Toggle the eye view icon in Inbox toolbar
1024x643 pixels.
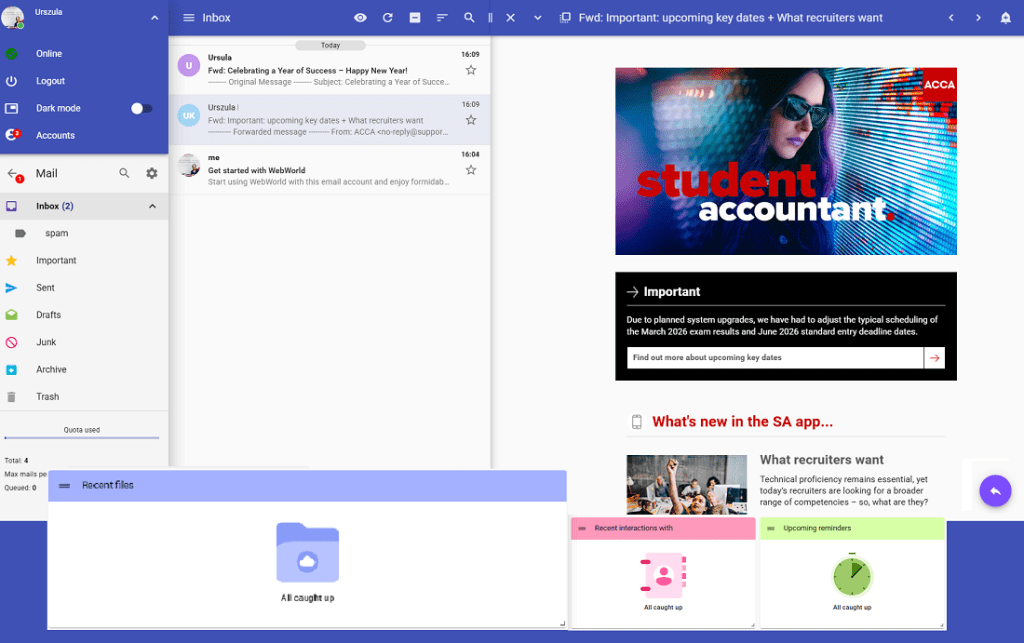(360, 18)
